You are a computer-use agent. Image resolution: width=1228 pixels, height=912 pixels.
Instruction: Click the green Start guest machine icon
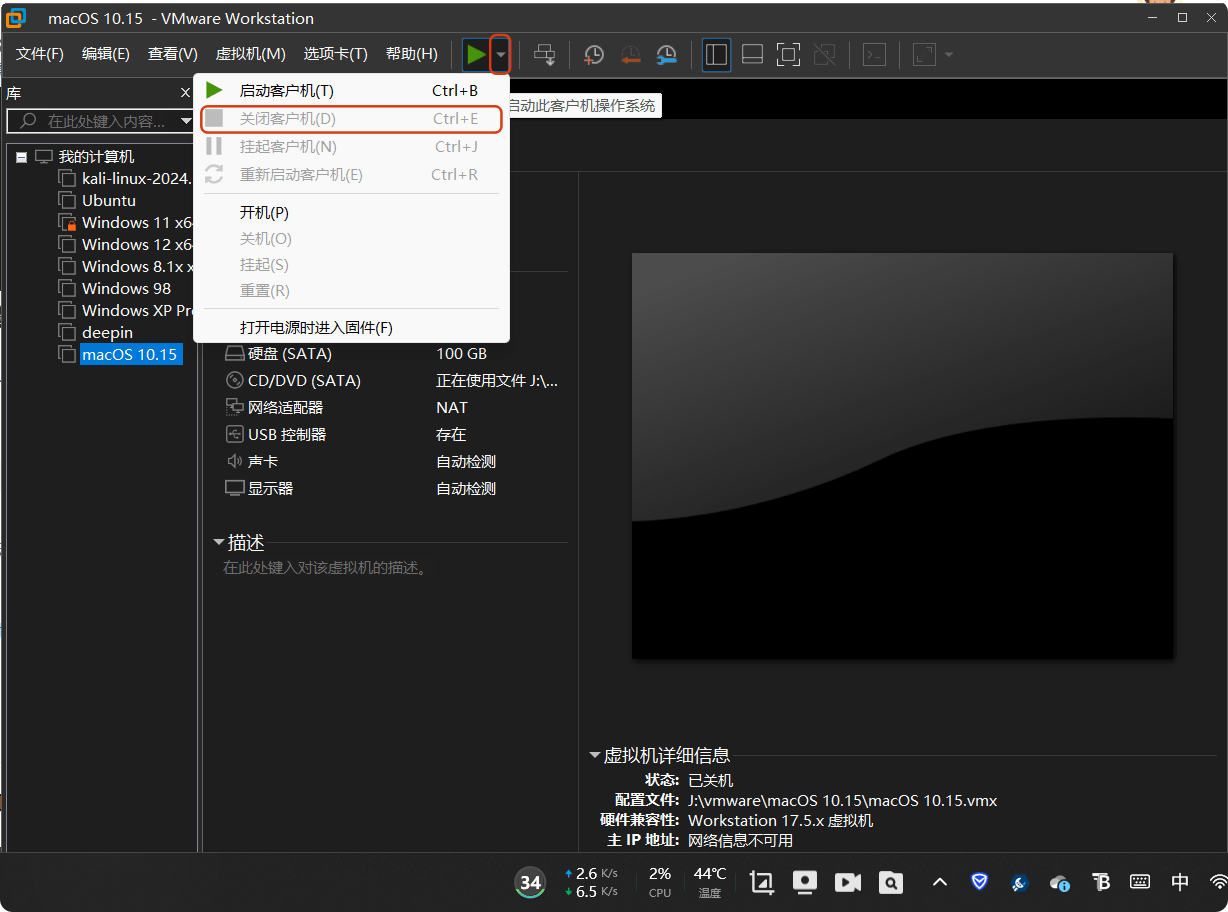(x=477, y=55)
